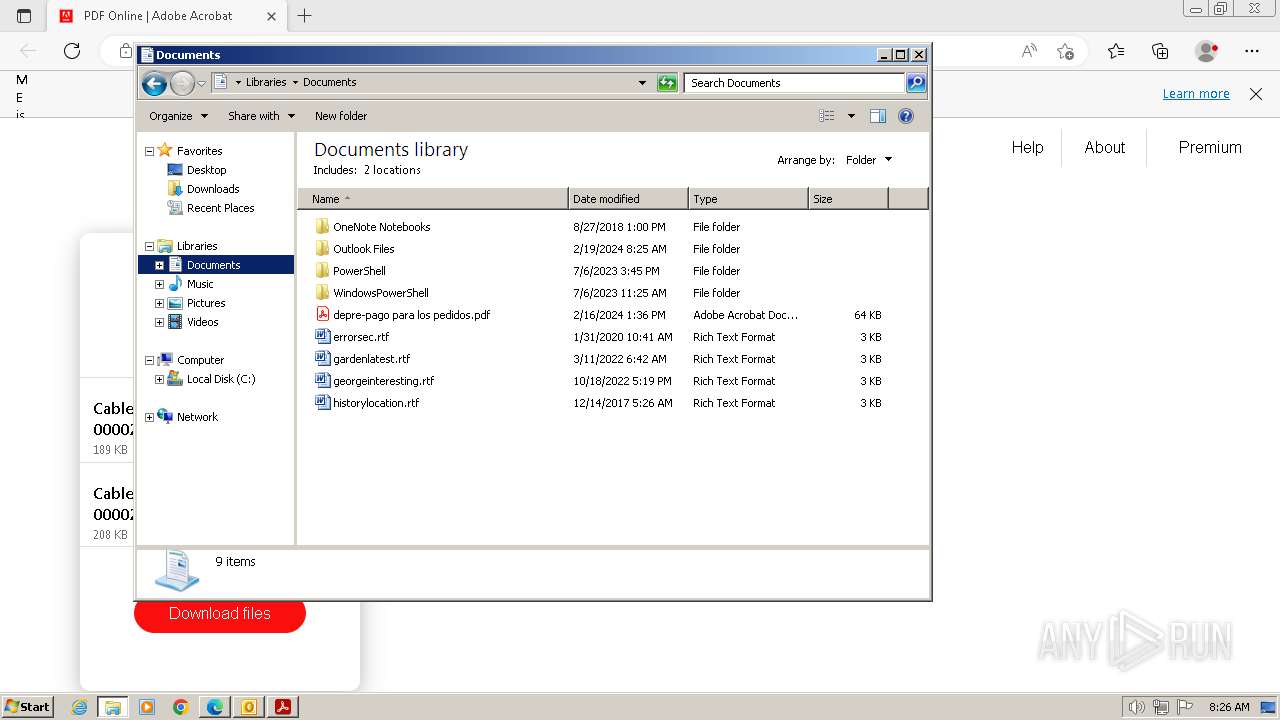The height and width of the screenshot is (720, 1280).
Task: Open Downloads under Favorites
Action: (x=213, y=189)
